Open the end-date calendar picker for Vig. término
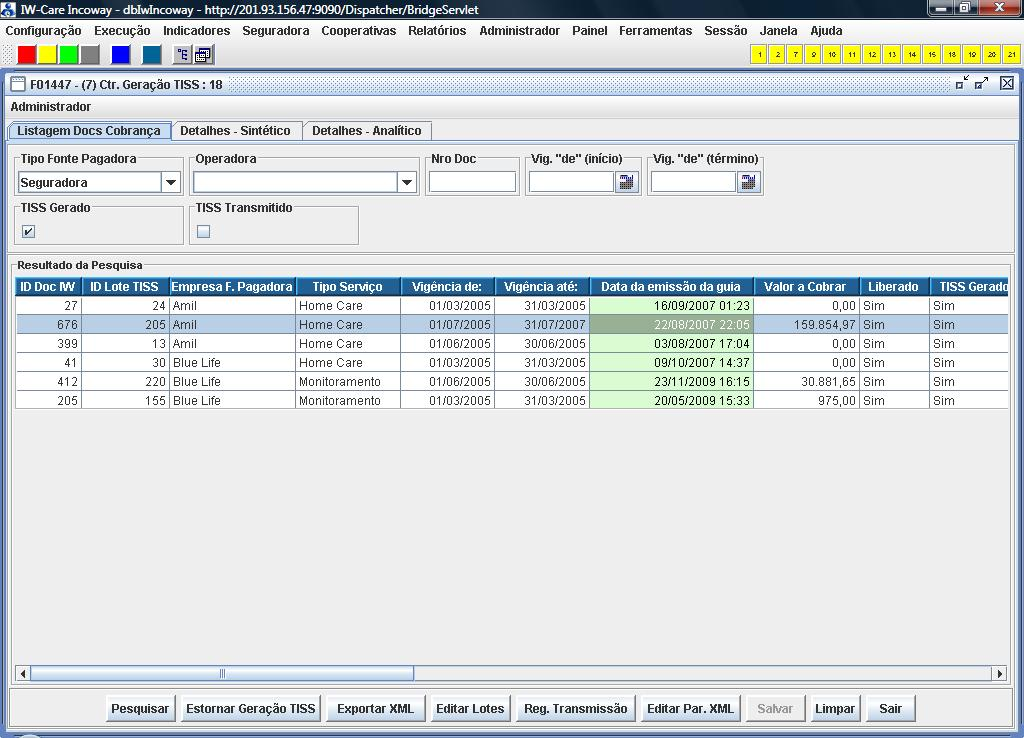Viewport: 1024px width, 738px height. (x=748, y=182)
